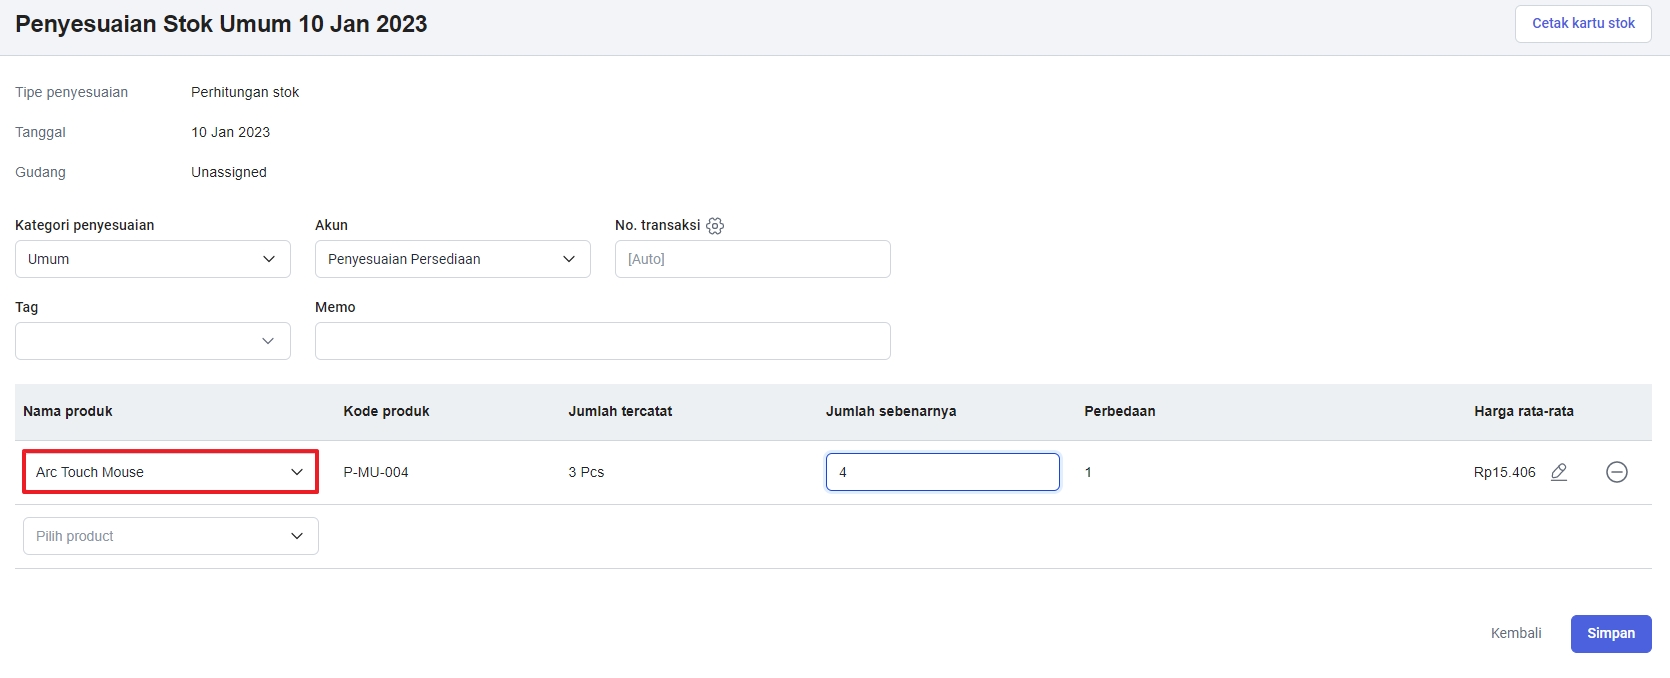This screenshot has height=678, width=1670.
Task: Click into the Memo text field
Action: click(x=602, y=341)
